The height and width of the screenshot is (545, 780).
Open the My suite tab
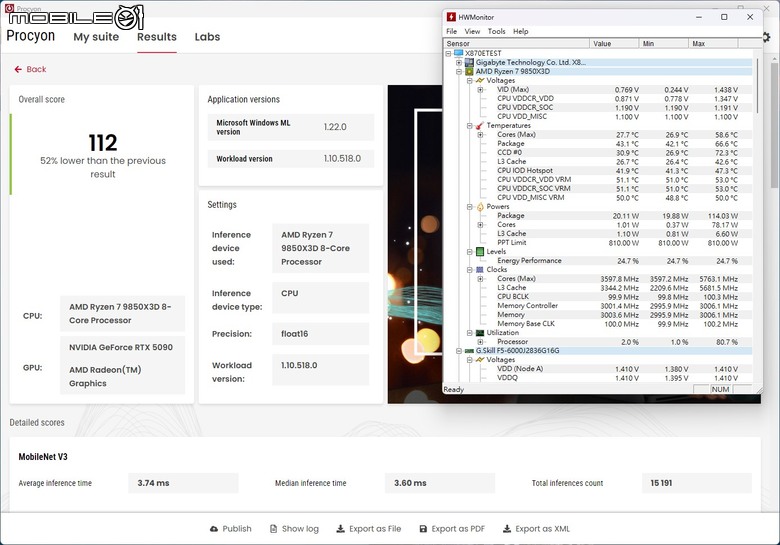[x=96, y=37]
